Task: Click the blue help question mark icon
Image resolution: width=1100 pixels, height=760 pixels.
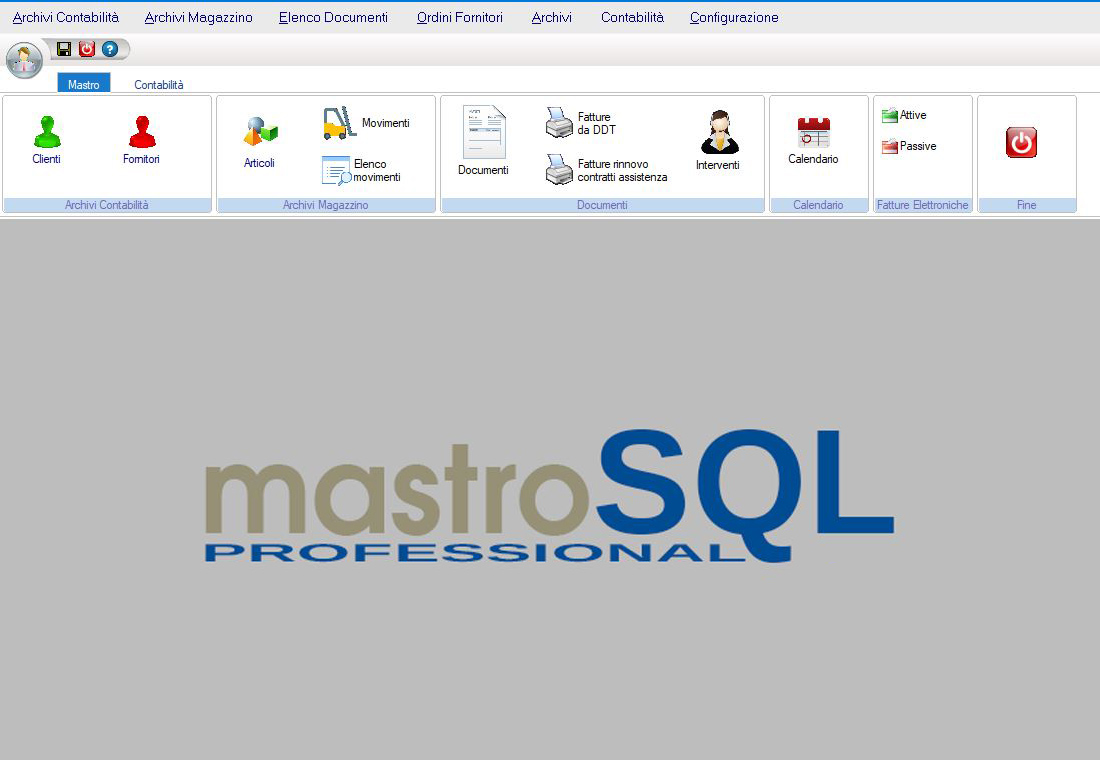Action: tap(109, 48)
